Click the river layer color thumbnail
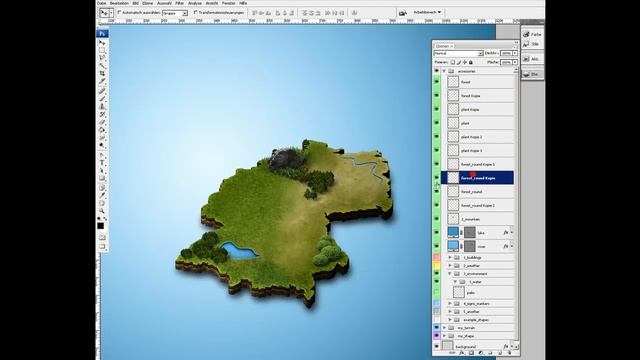The height and width of the screenshot is (360, 640). [453, 246]
